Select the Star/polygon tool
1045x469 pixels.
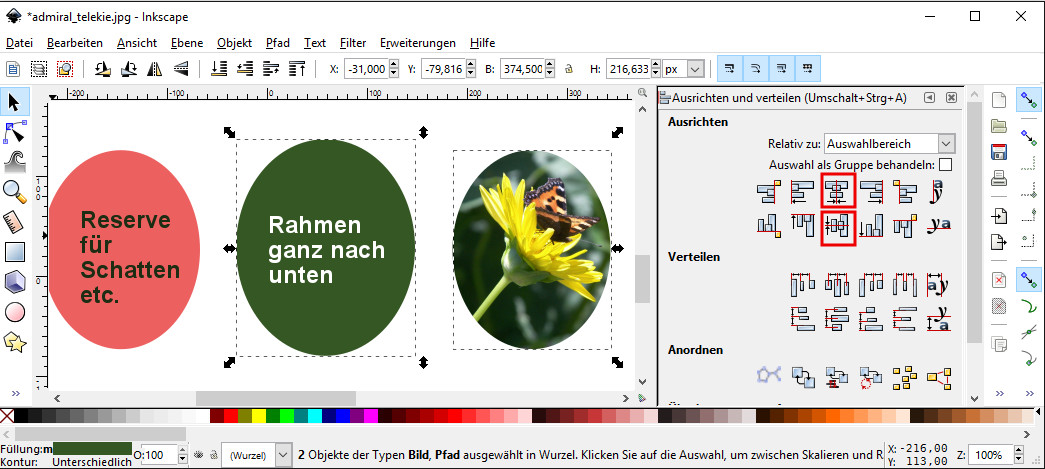pos(14,342)
